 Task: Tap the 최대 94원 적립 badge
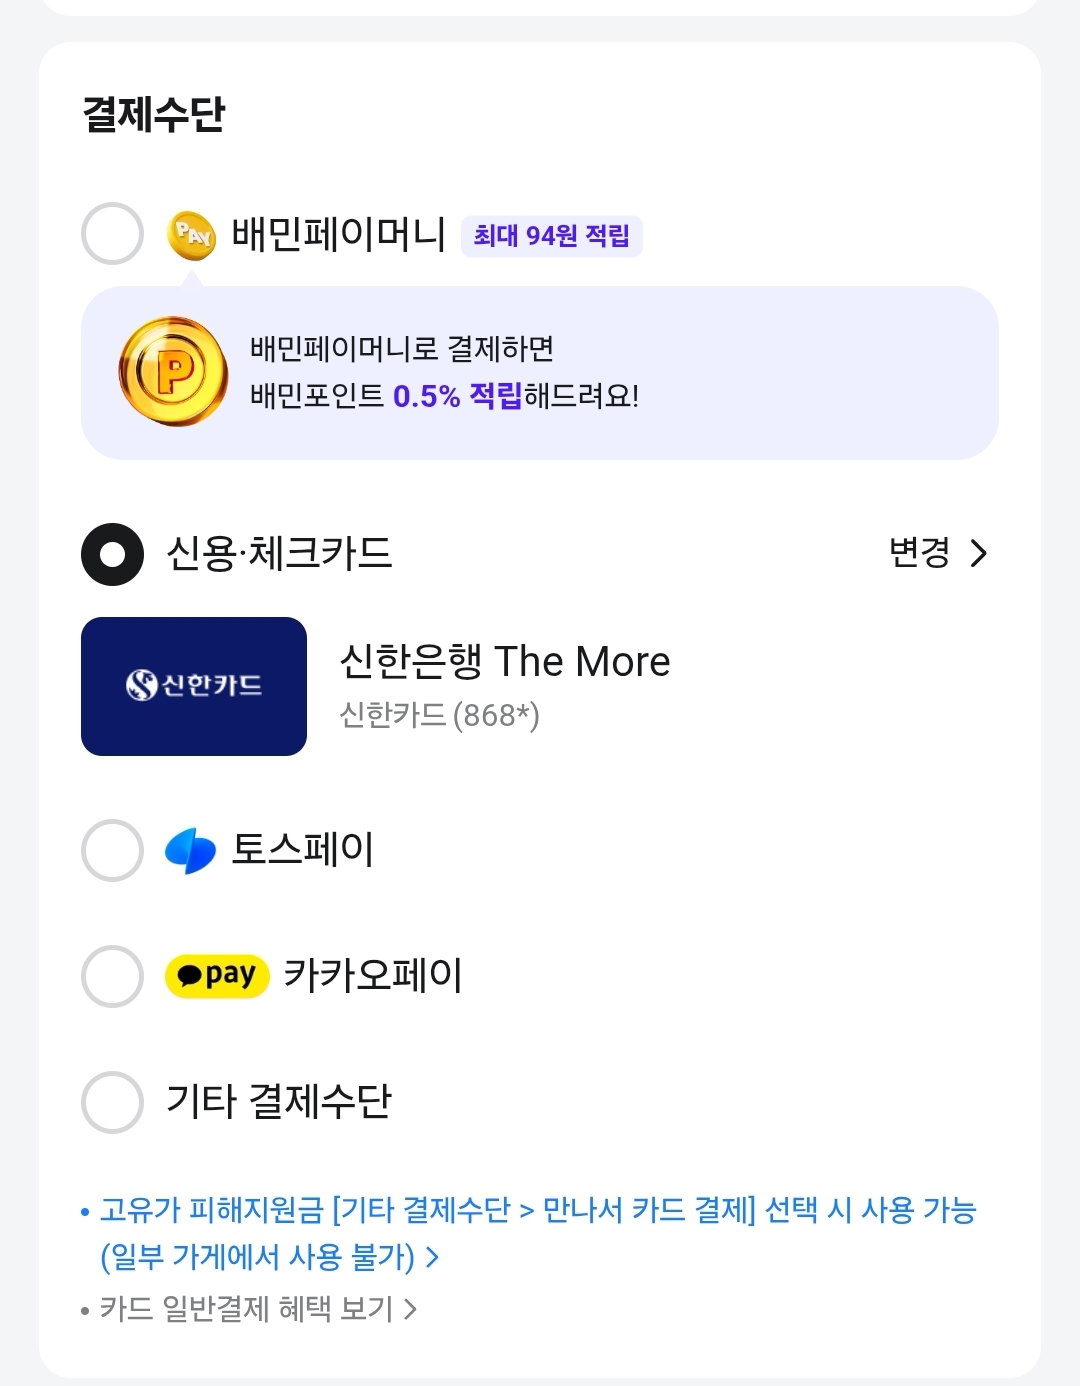(x=551, y=236)
